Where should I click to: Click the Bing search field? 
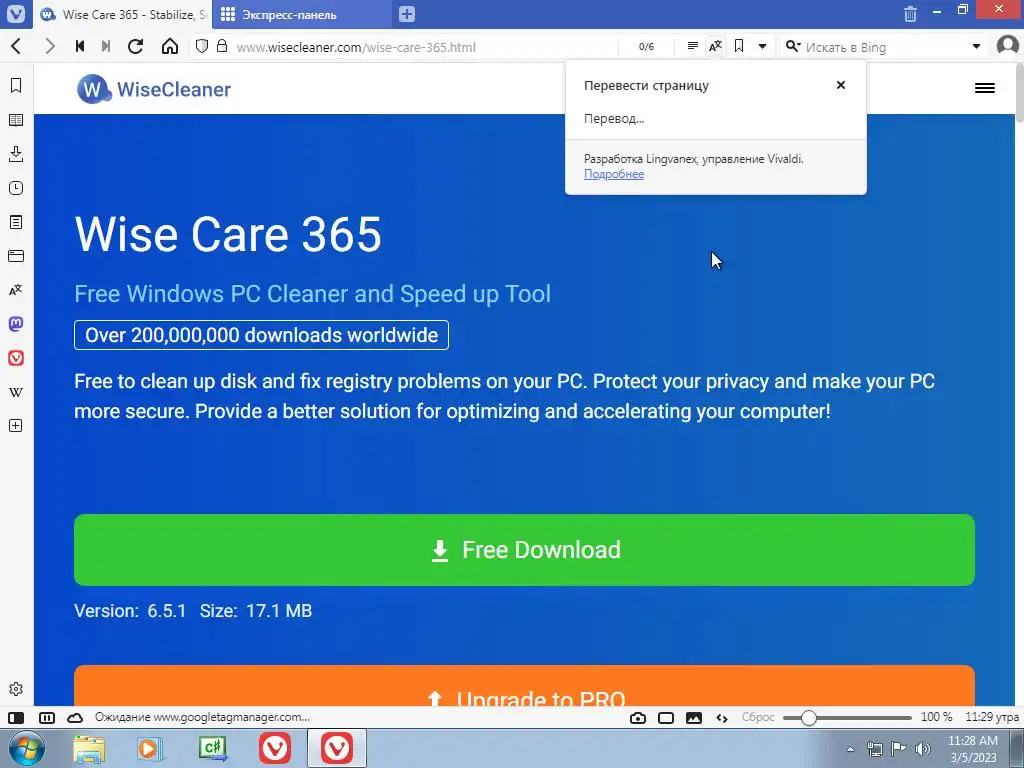point(885,47)
